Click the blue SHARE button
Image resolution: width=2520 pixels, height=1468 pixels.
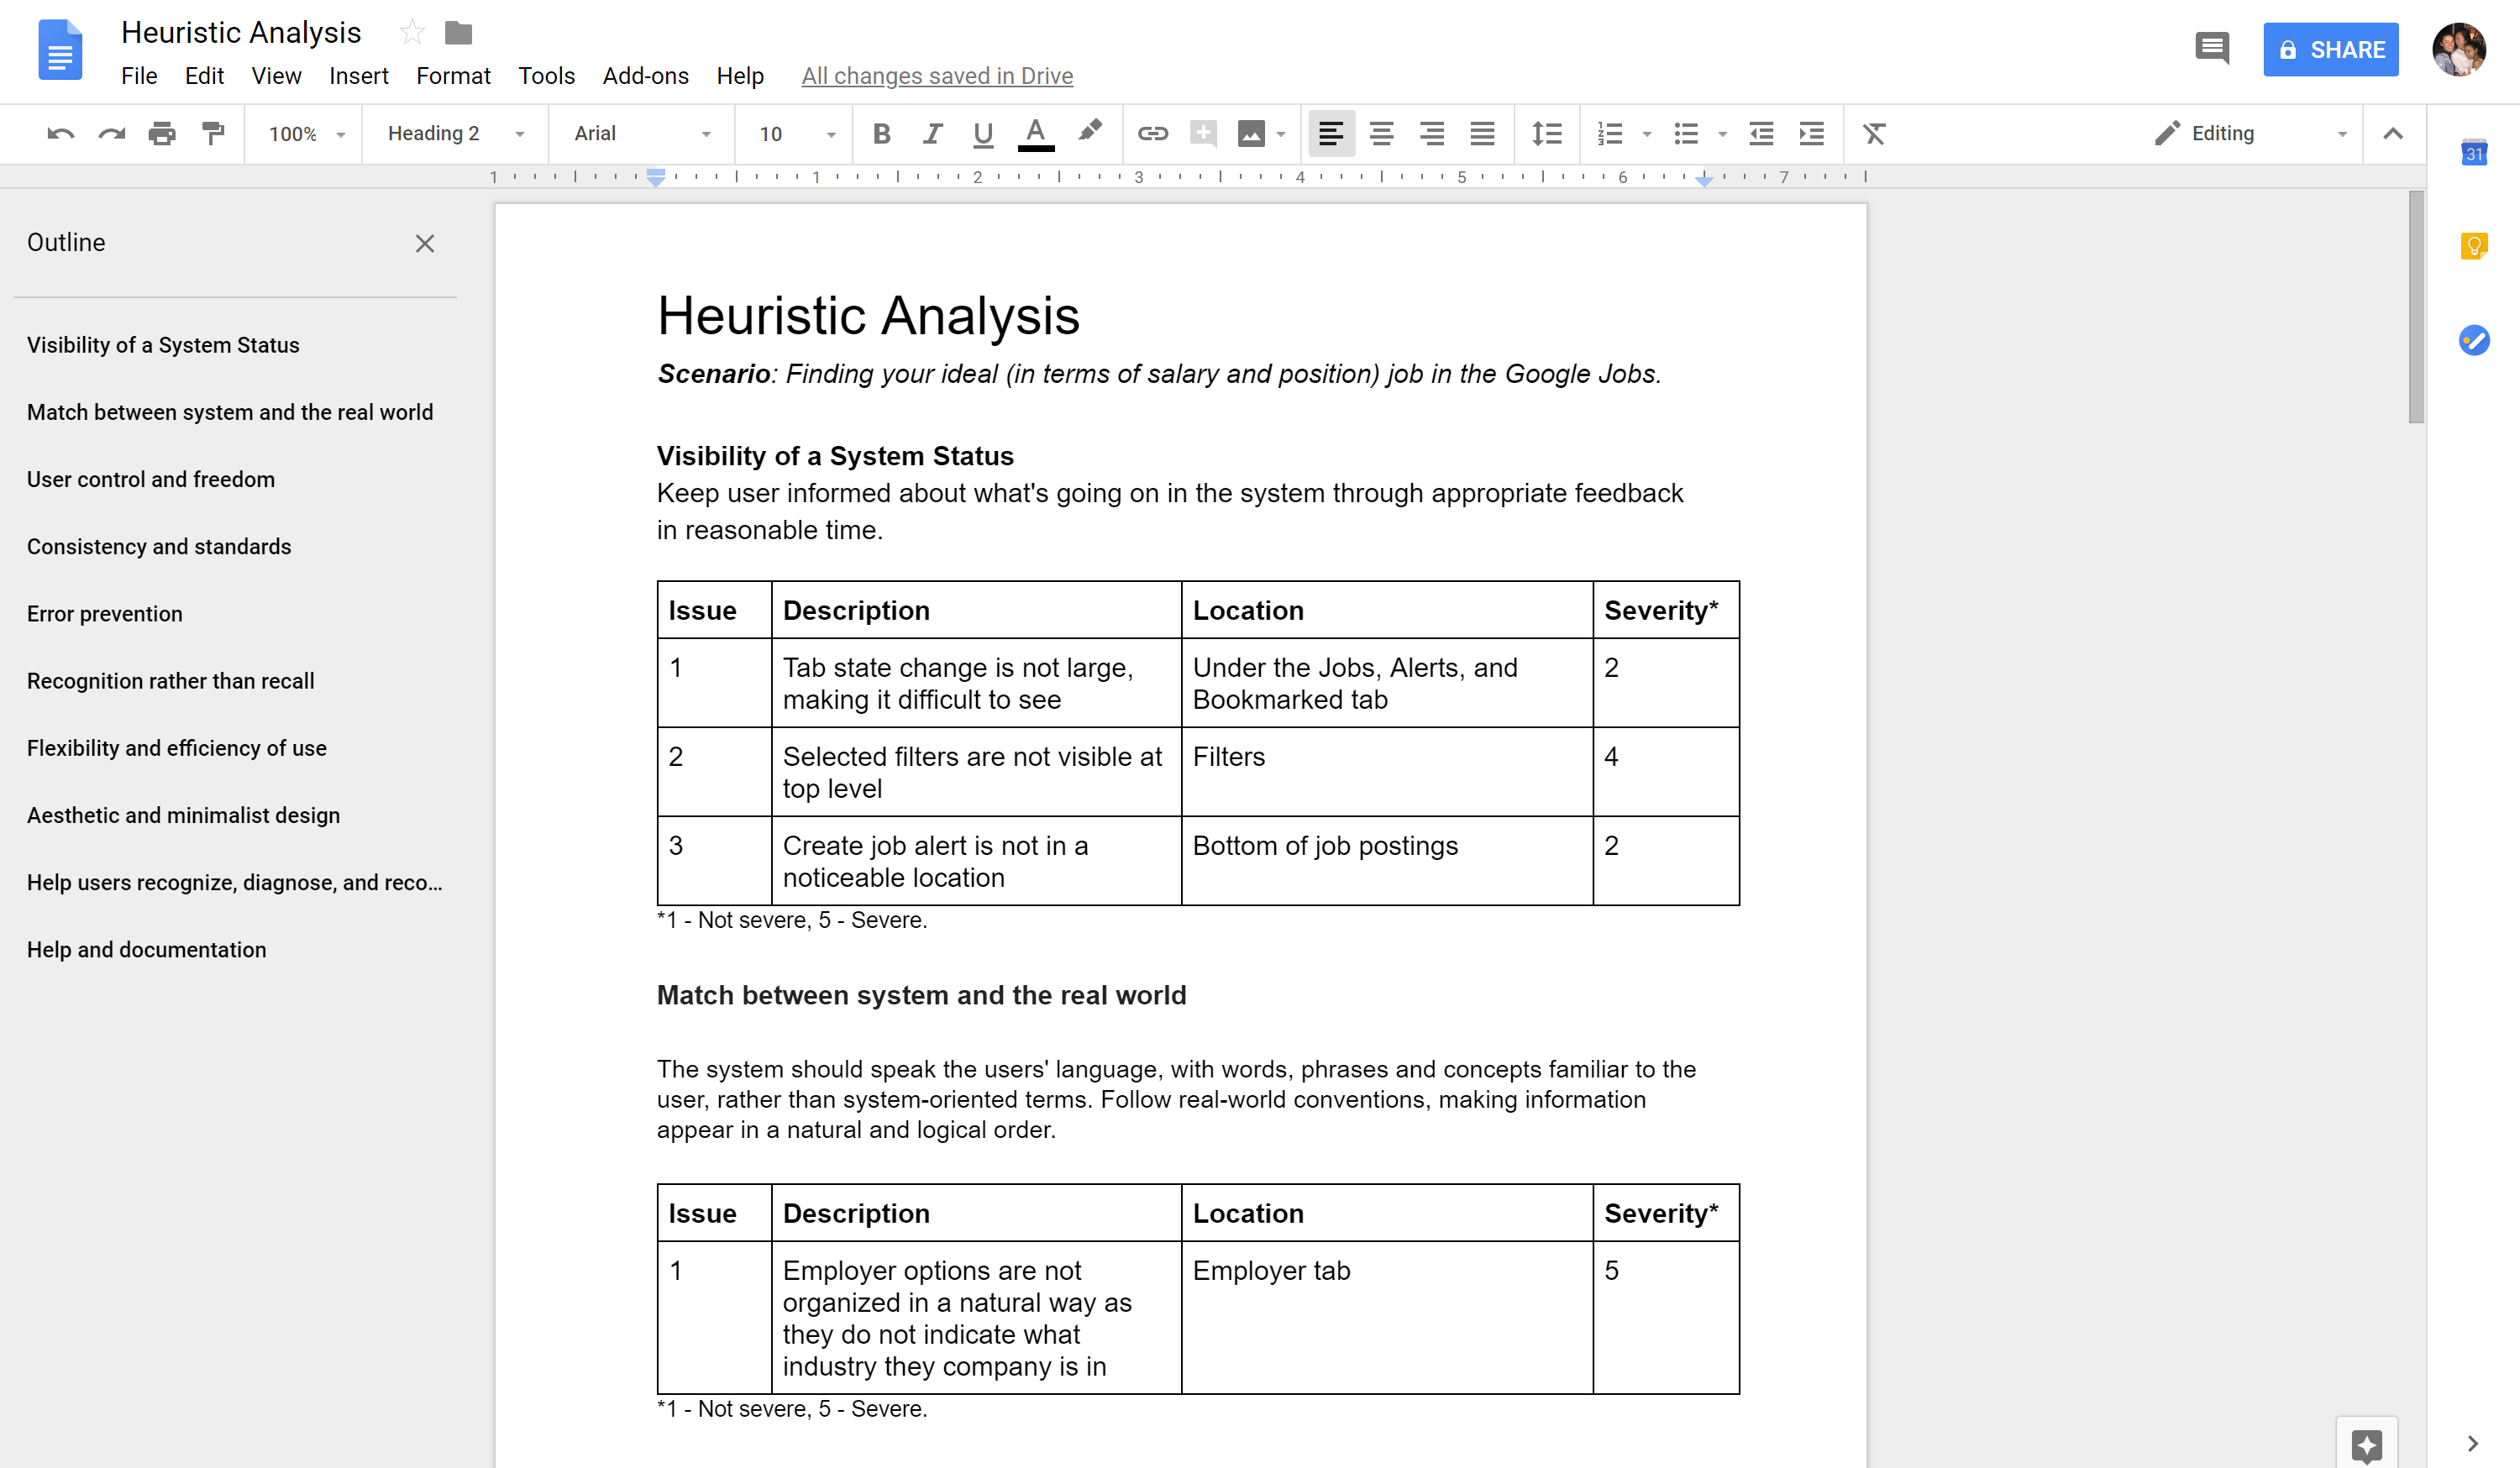tap(2330, 49)
